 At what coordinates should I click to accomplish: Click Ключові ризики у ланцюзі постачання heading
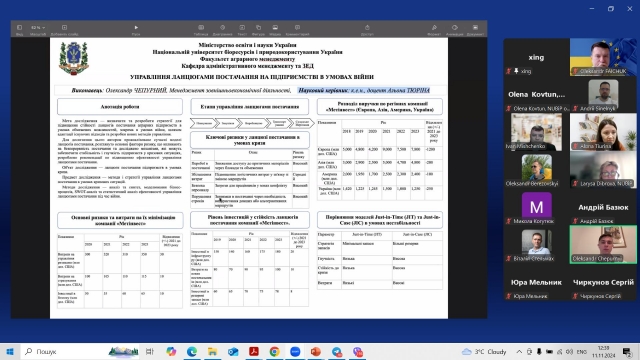(250, 140)
